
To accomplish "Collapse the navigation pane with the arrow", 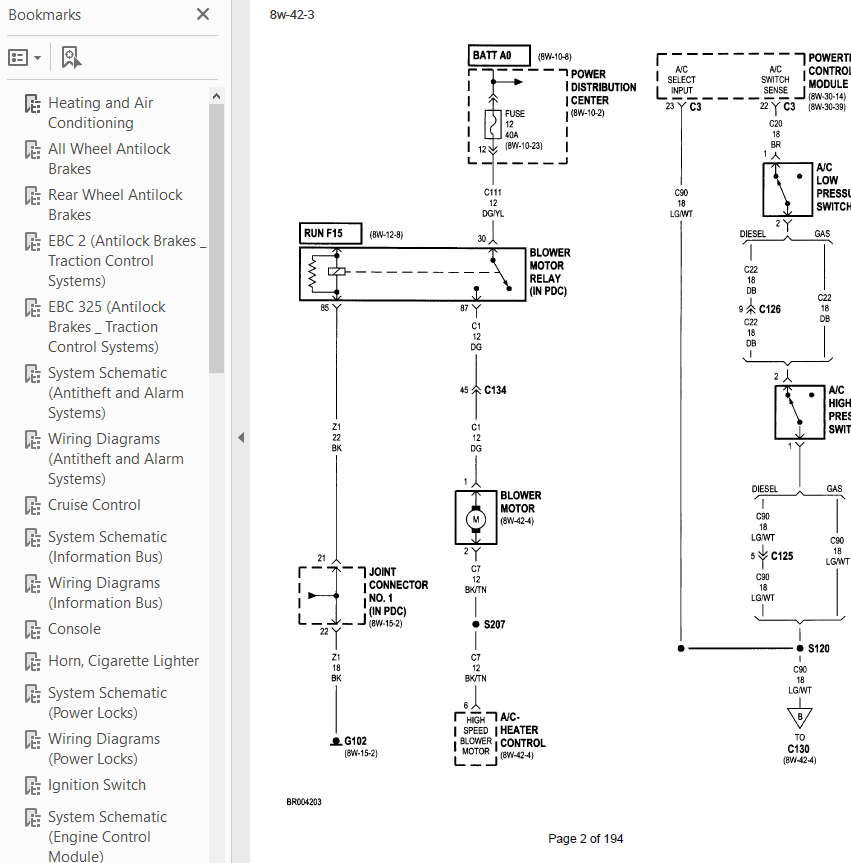I will coord(241,438).
